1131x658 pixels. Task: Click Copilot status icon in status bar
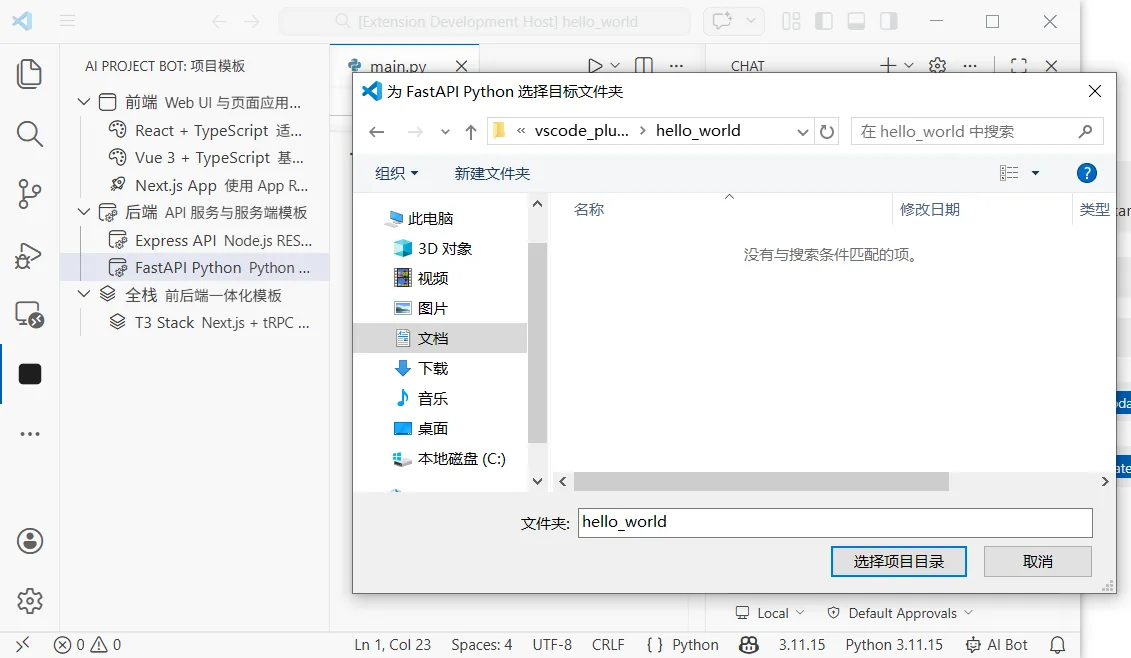tap(749, 644)
